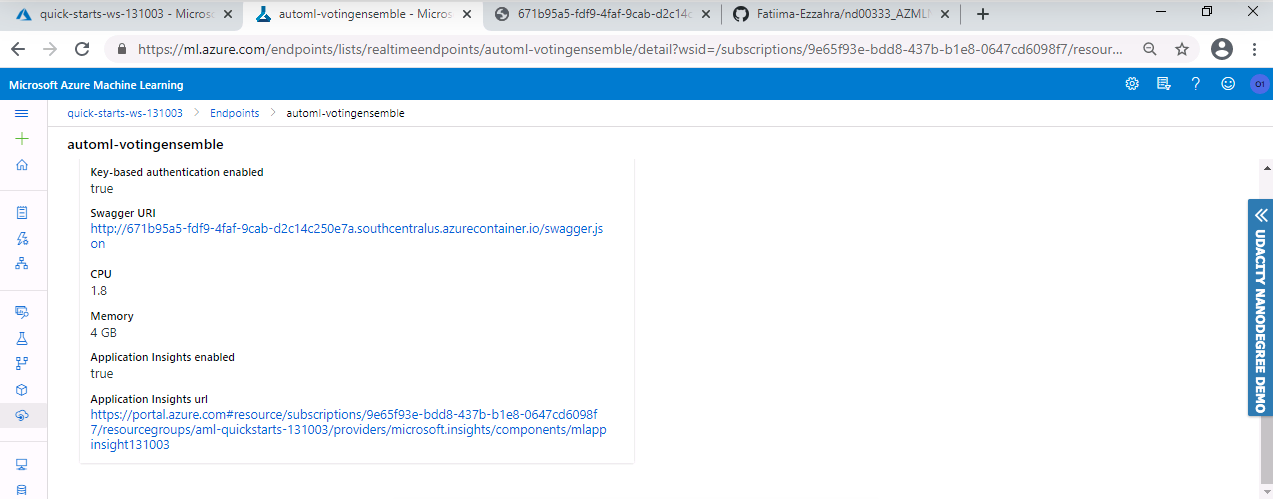Click the smiley feedback icon
Viewport: 1273px width, 499px height.
coord(1227,84)
